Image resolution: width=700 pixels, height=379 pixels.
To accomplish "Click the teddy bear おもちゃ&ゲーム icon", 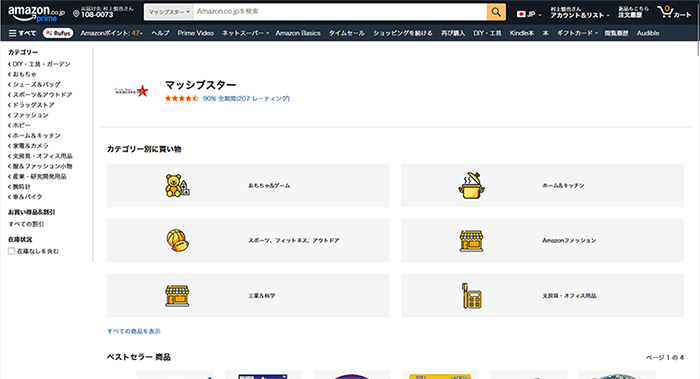I will pyautogui.click(x=177, y=185).
